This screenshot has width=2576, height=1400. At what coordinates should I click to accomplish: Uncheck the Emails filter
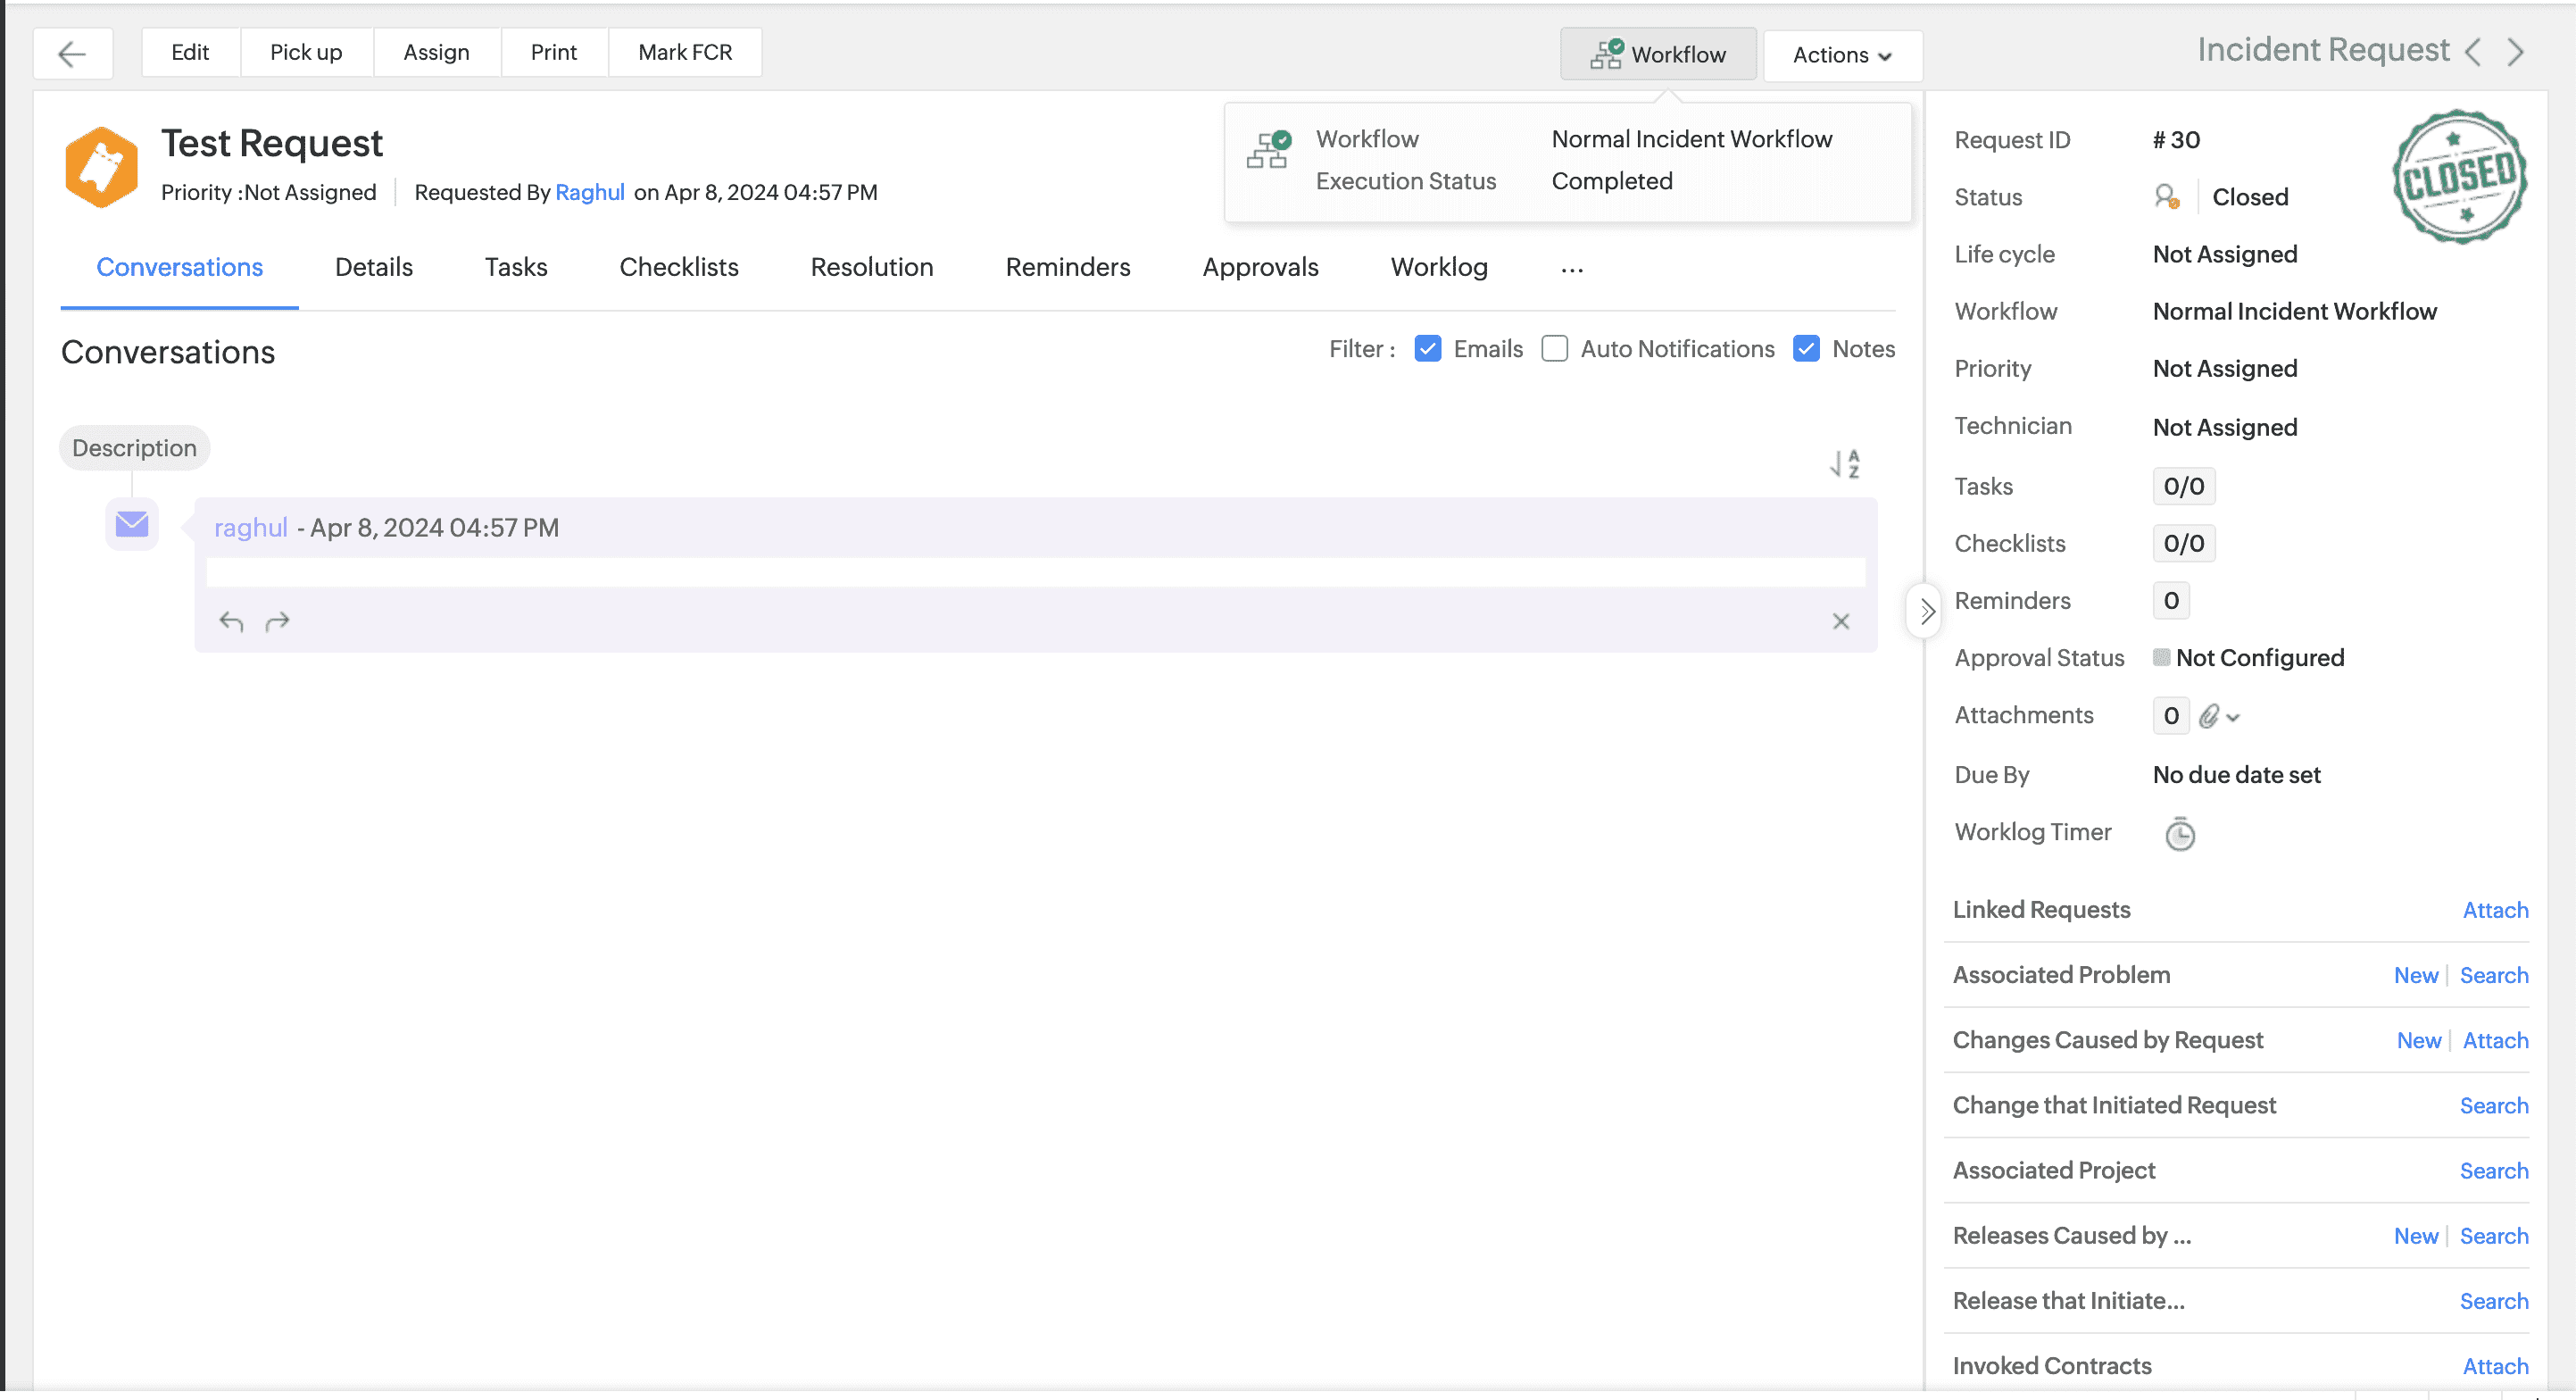tap(1427, 348)
